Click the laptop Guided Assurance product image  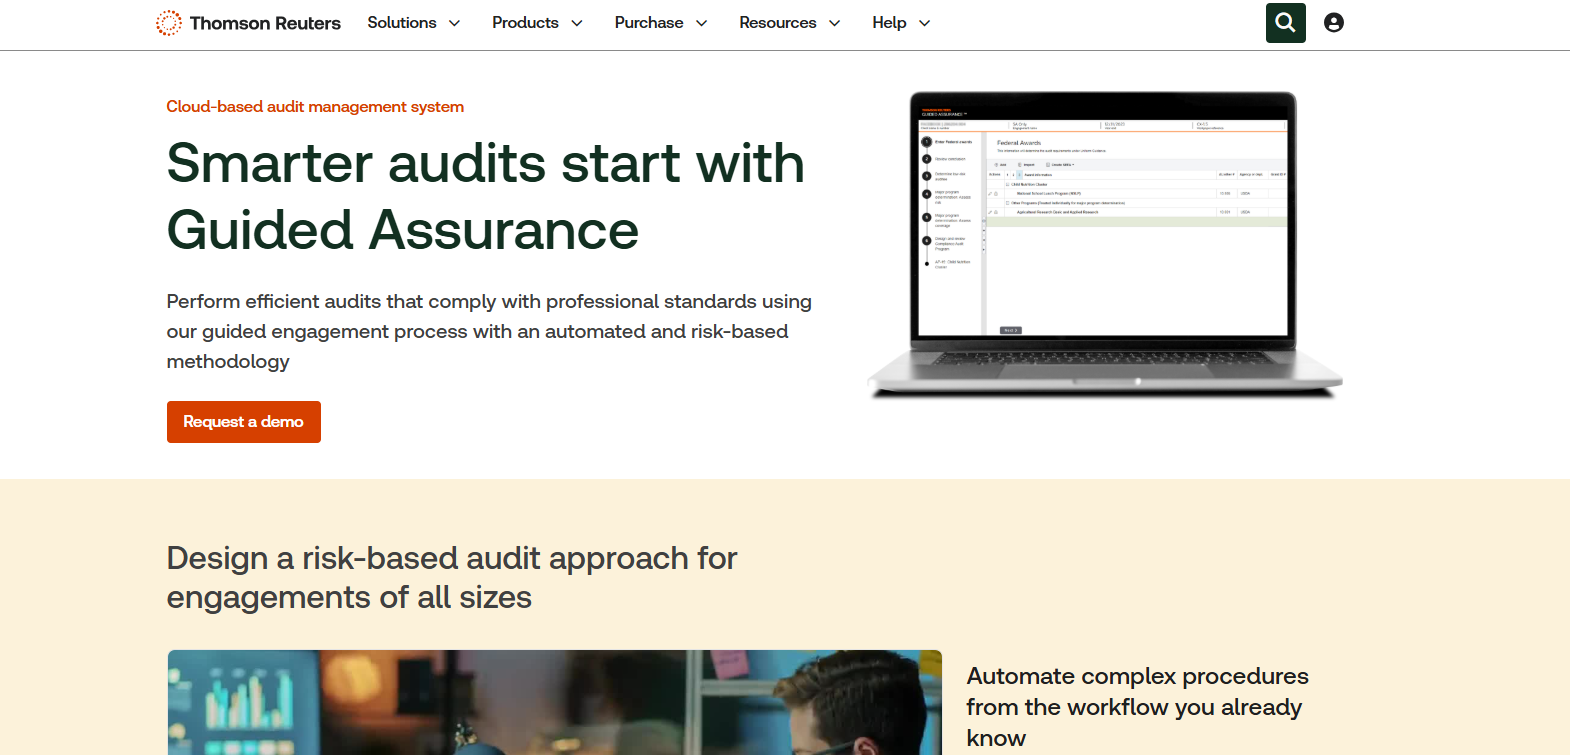1105,245
